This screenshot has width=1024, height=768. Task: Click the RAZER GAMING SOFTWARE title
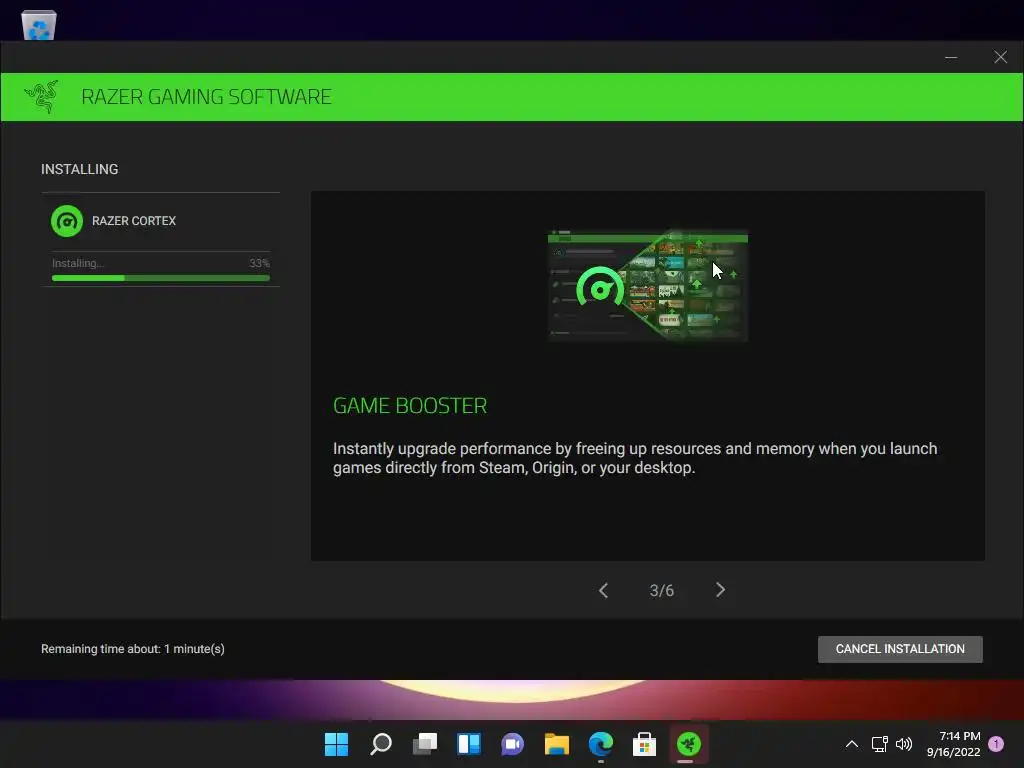click(x=206, y=97)
